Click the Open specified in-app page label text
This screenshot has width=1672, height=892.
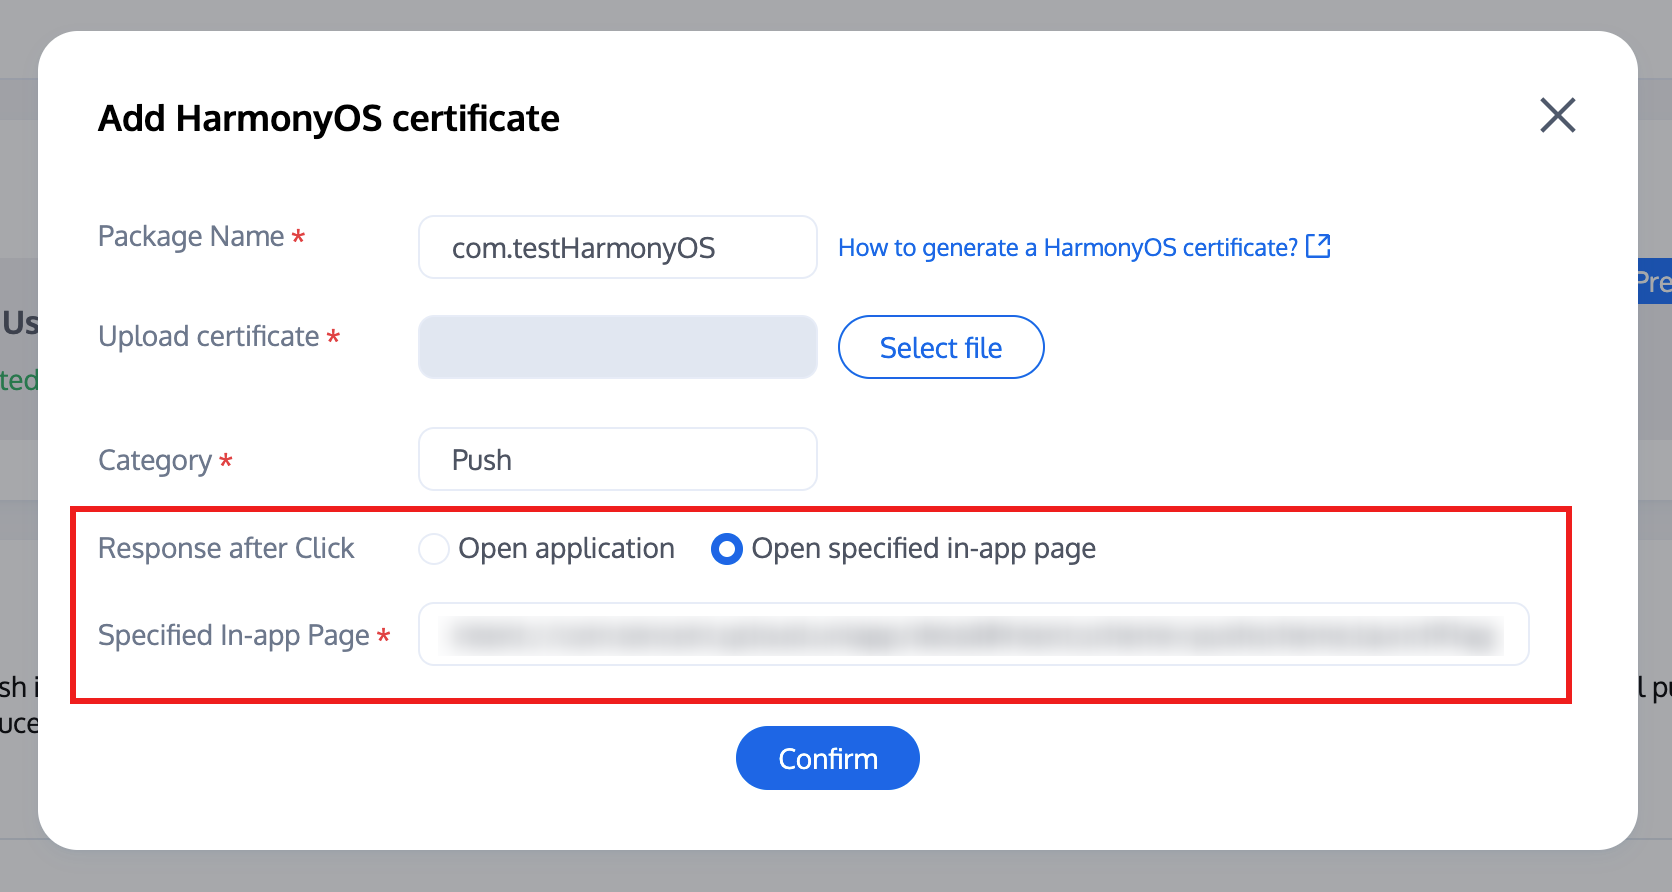(923, 549)
